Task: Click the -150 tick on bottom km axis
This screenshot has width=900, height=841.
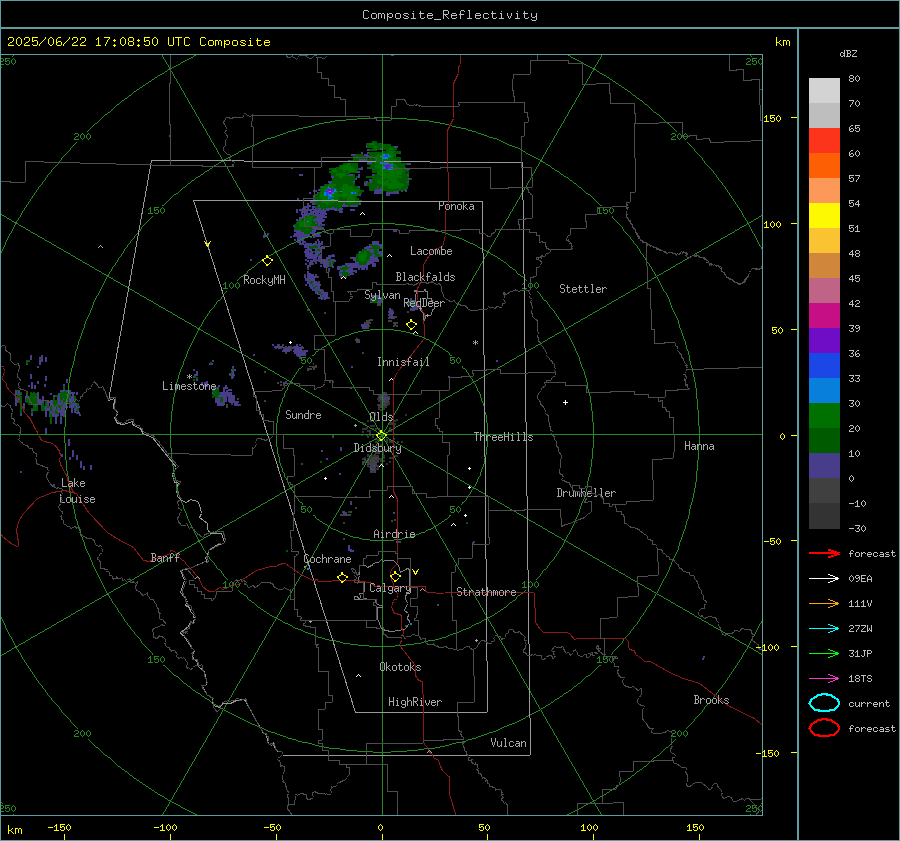Action: tap(59, 827)
